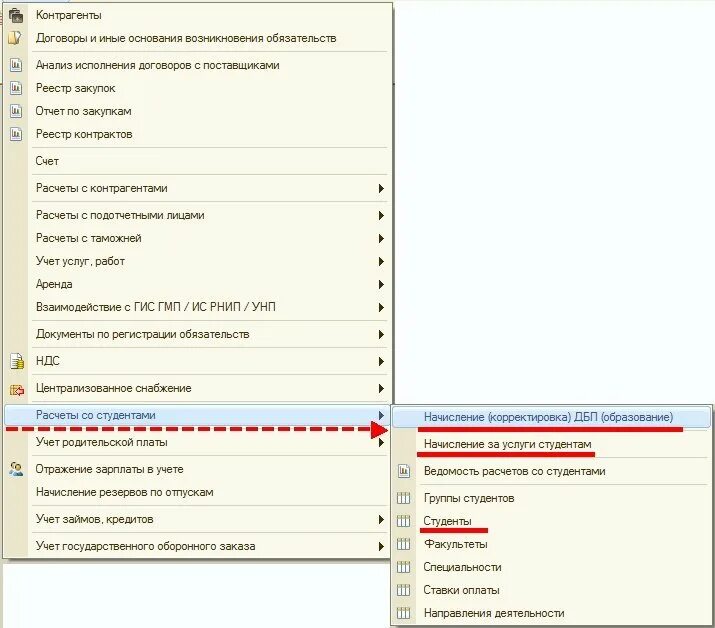Click the table icon beside Направления деятельности
The image size is (715, 628).
point(404,613)
